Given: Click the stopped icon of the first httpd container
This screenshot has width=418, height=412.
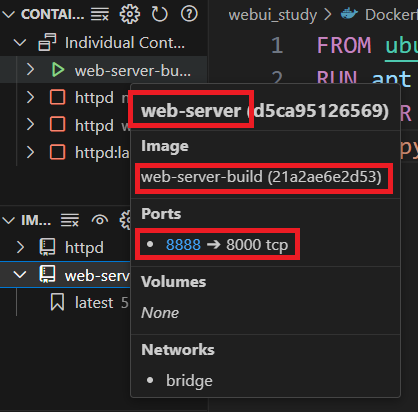Looking at the screenshot, I should click(x=57, y=97).
